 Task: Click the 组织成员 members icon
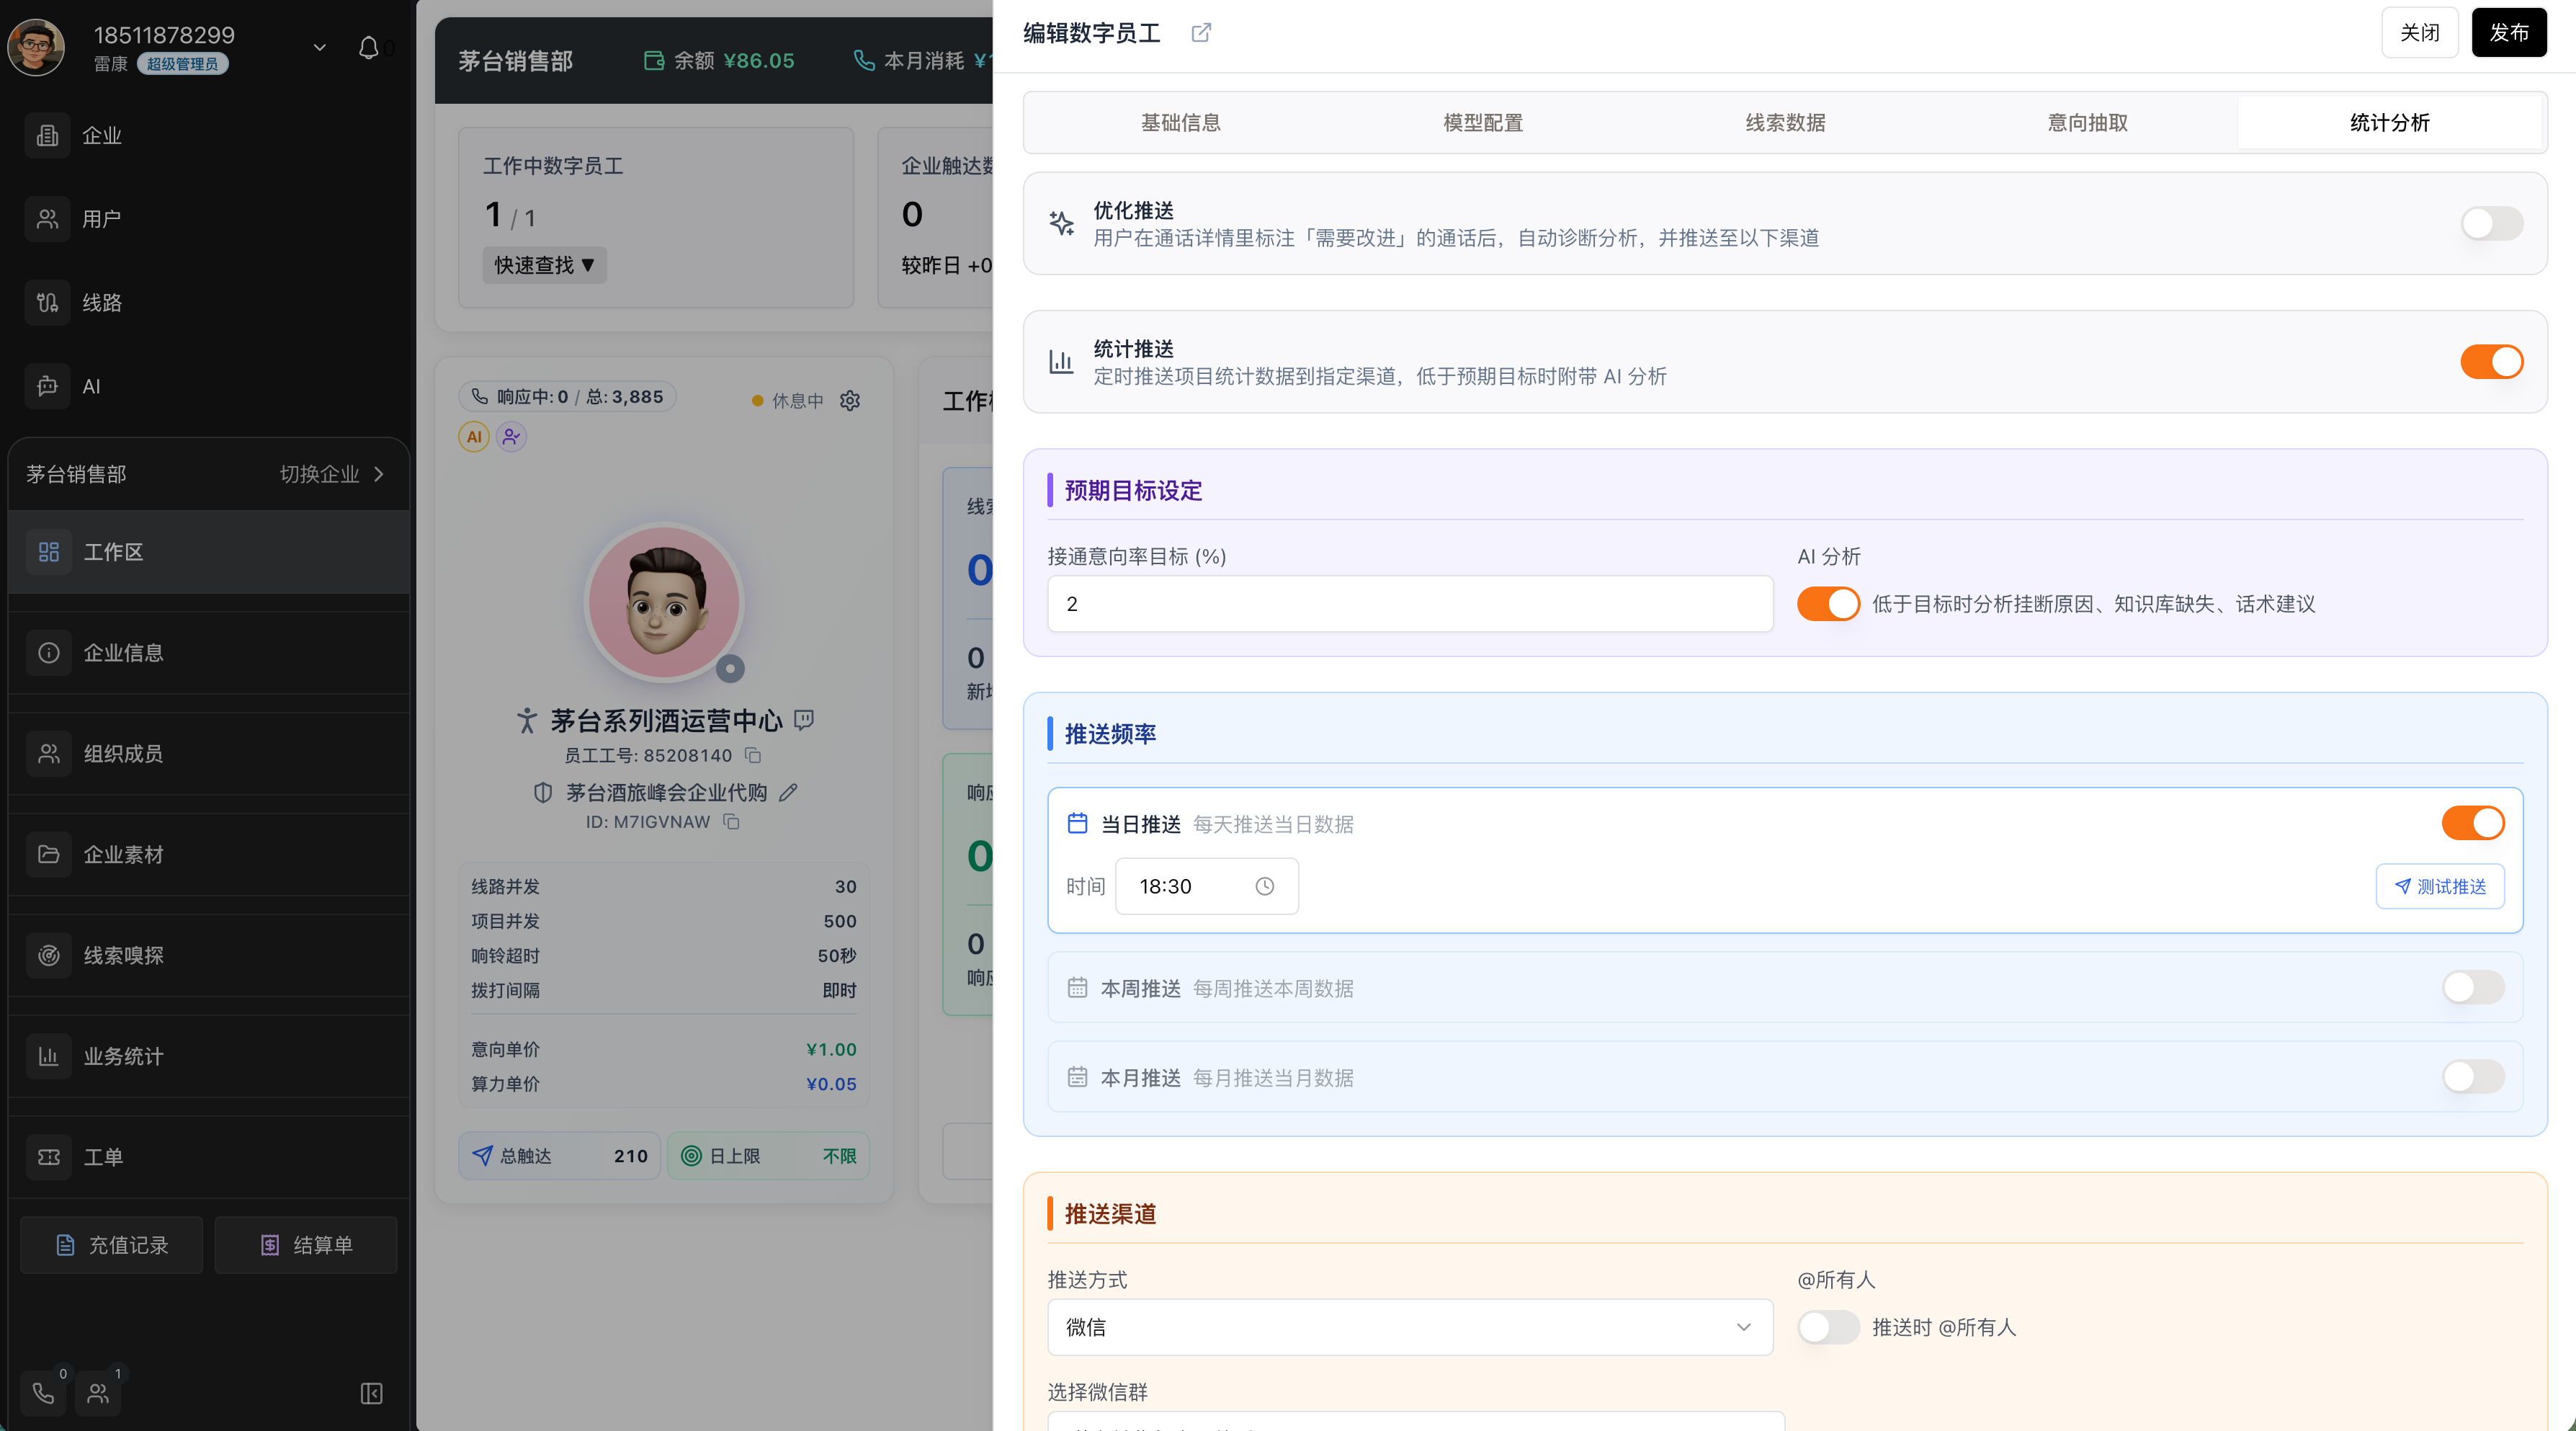[x=49, y=754]
